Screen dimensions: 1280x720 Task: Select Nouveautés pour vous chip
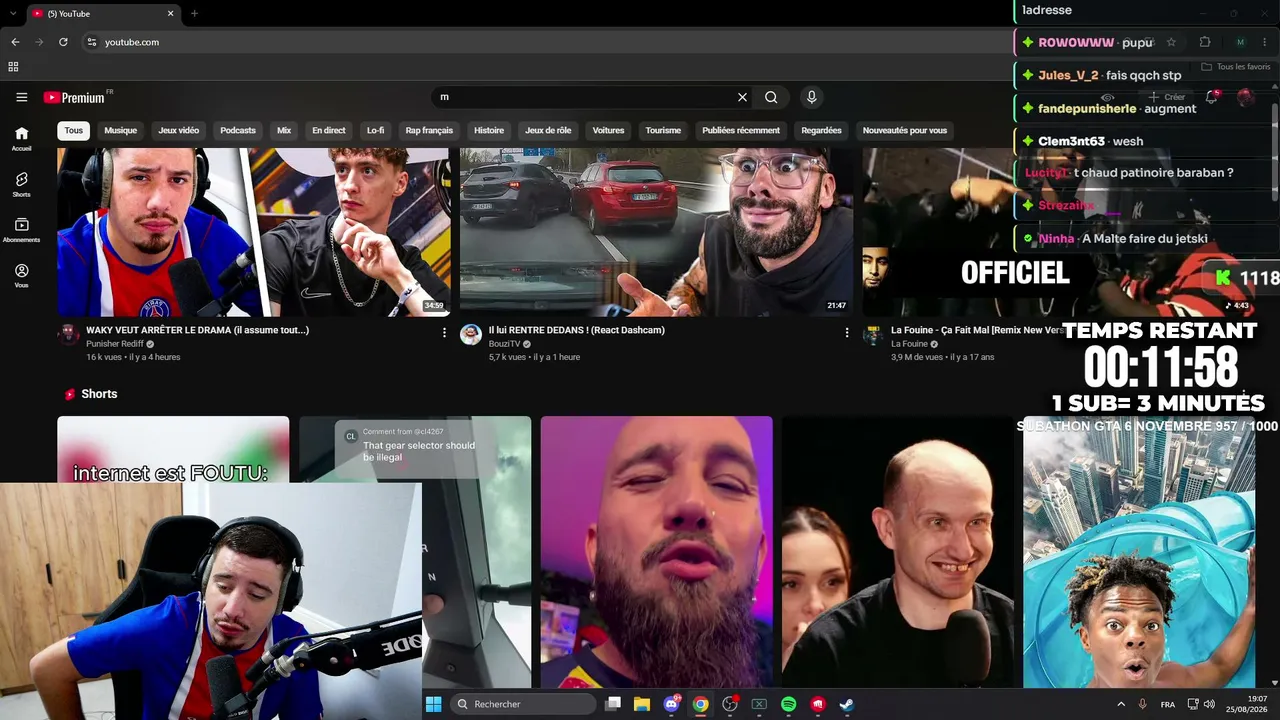[905, 130]
